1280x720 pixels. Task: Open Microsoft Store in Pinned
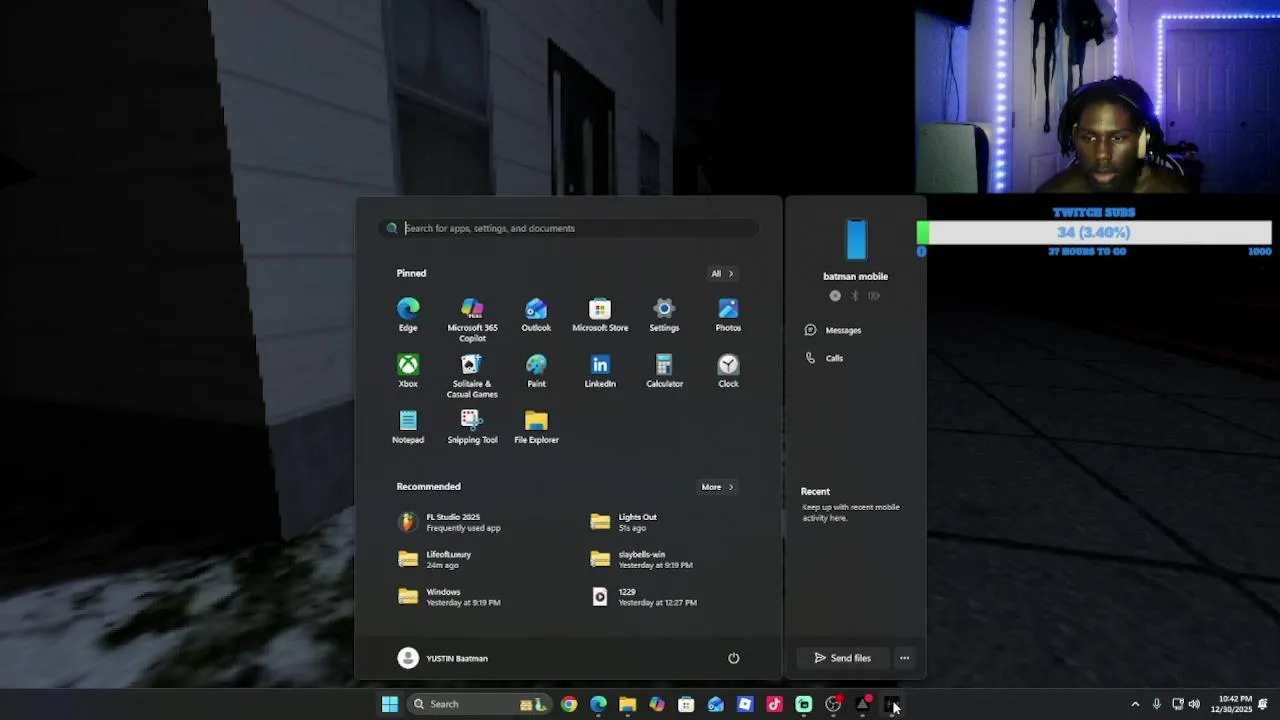click(x=600, y=315)
